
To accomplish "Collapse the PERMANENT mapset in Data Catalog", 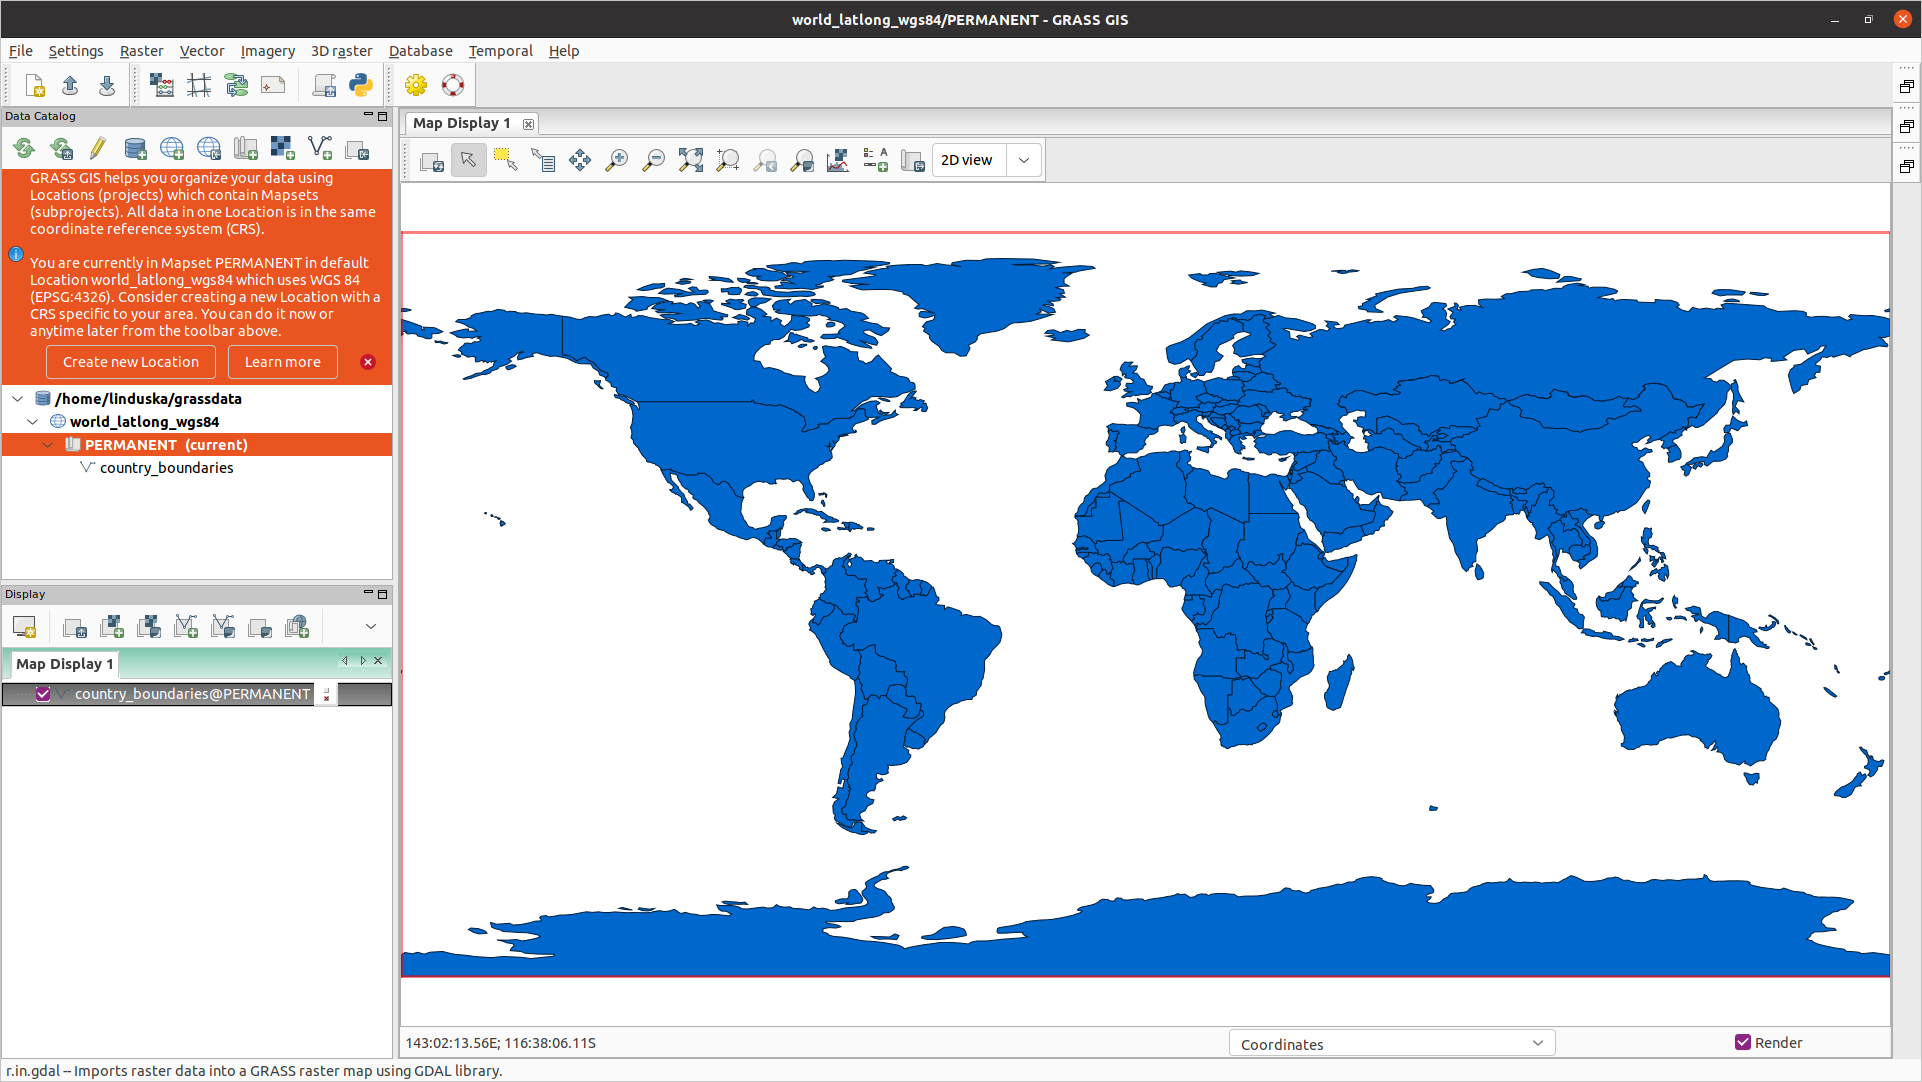I will [x=48, y=444].
